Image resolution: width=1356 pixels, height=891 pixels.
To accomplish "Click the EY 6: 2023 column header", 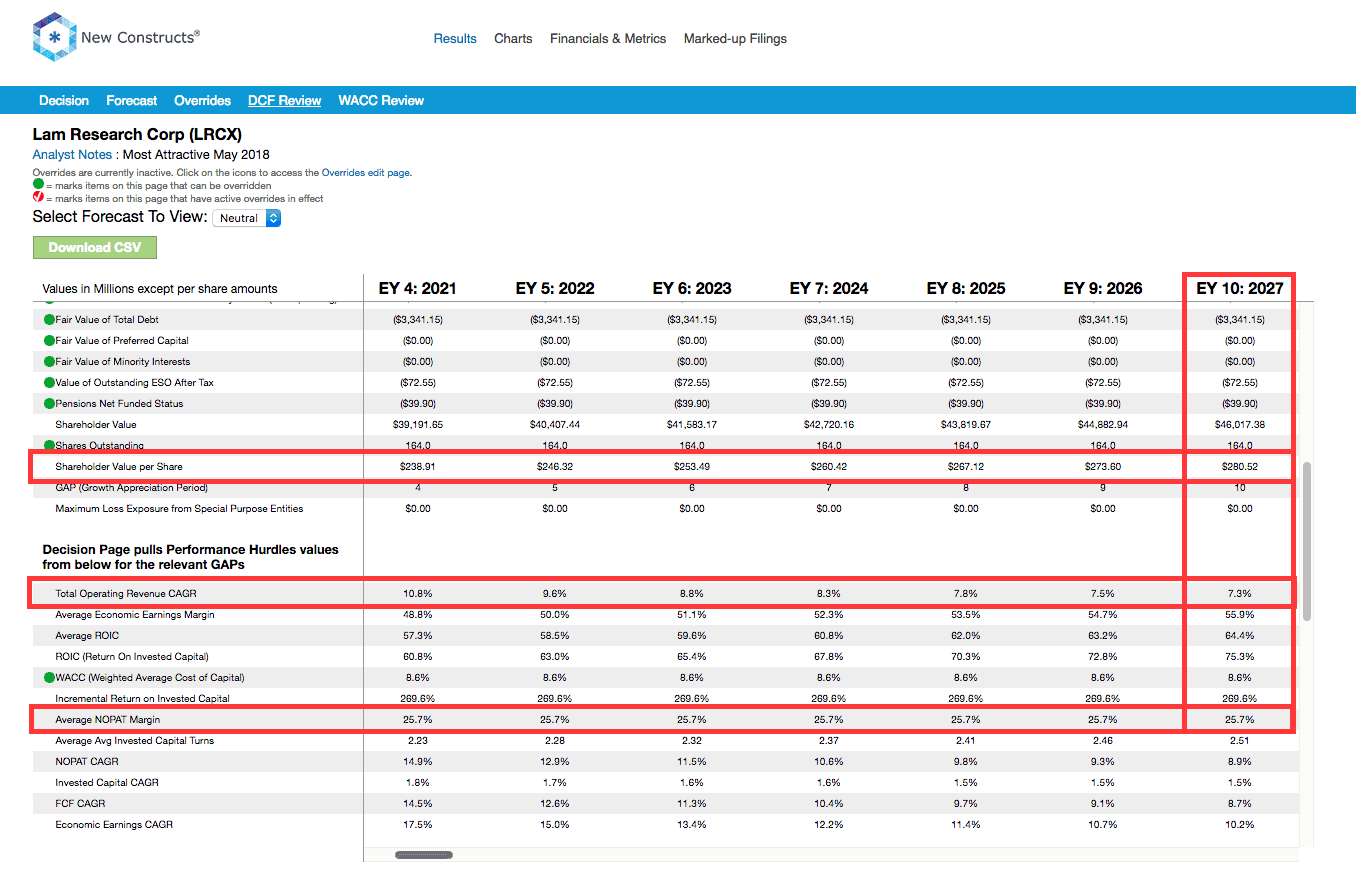I will point(692,288).
